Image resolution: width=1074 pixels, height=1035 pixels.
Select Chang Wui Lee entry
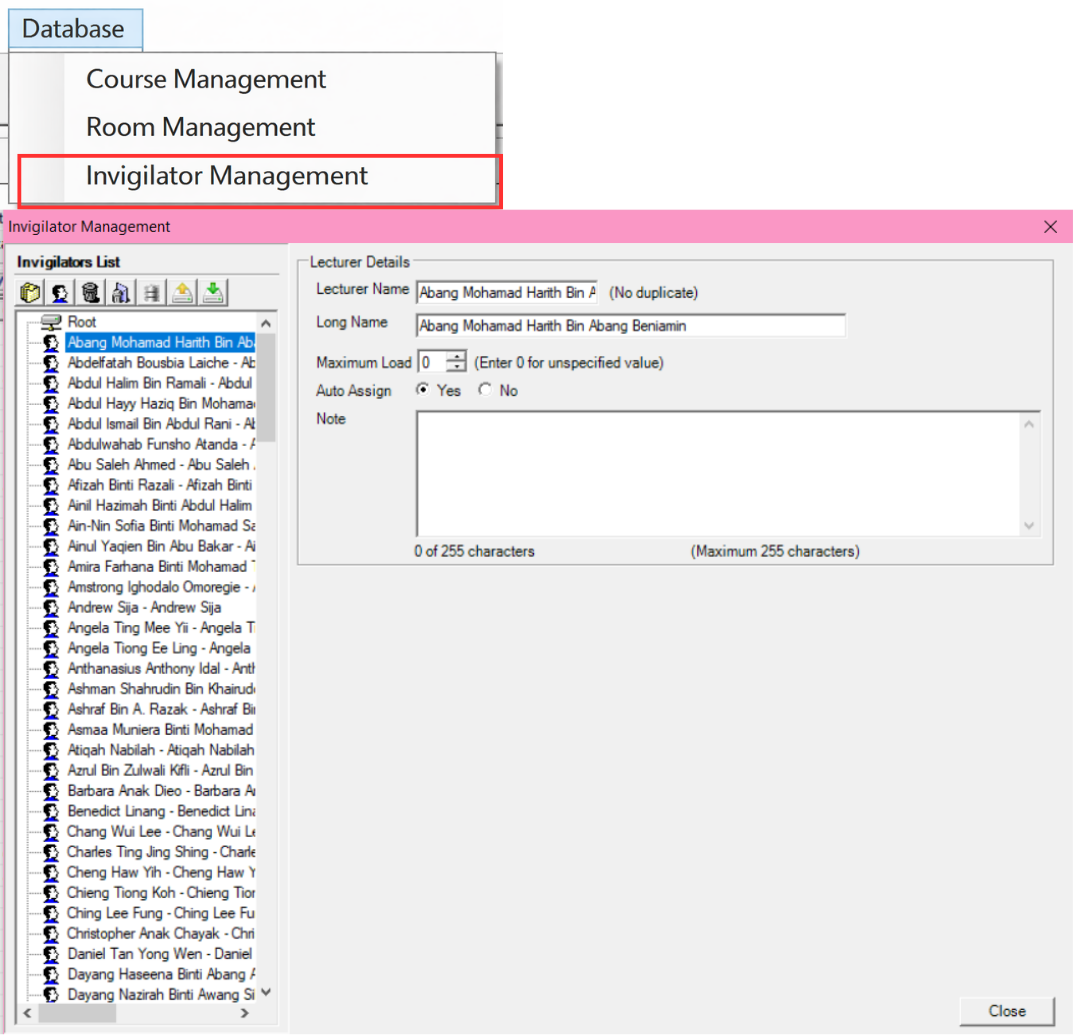160,832
